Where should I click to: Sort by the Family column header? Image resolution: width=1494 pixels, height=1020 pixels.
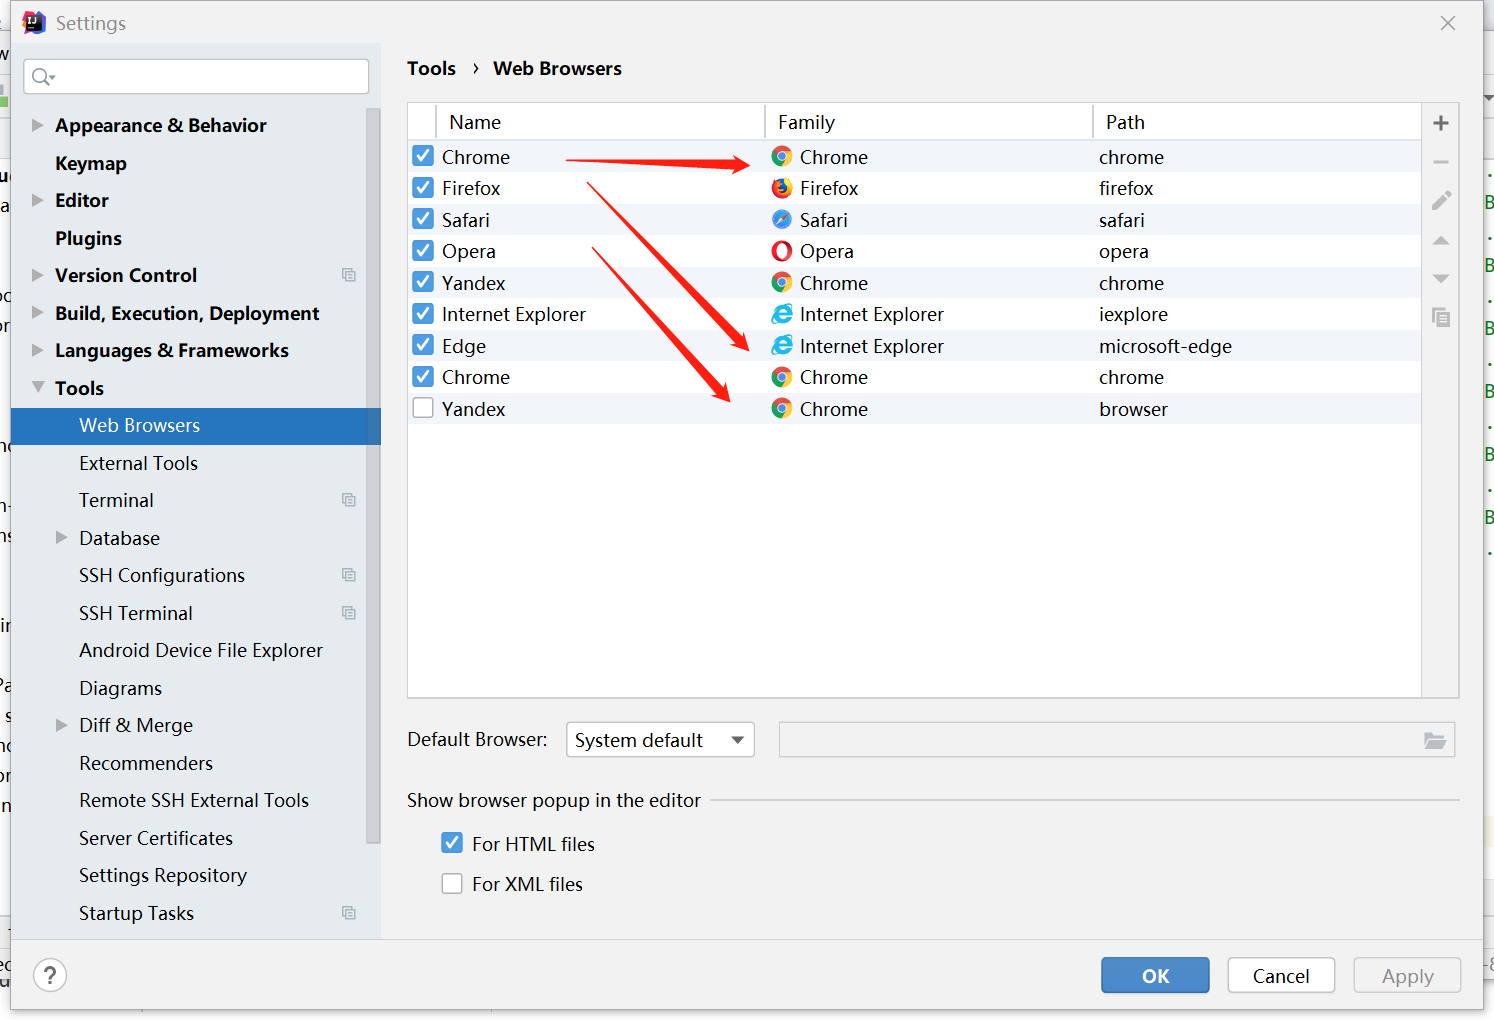[x=929, y=122]
